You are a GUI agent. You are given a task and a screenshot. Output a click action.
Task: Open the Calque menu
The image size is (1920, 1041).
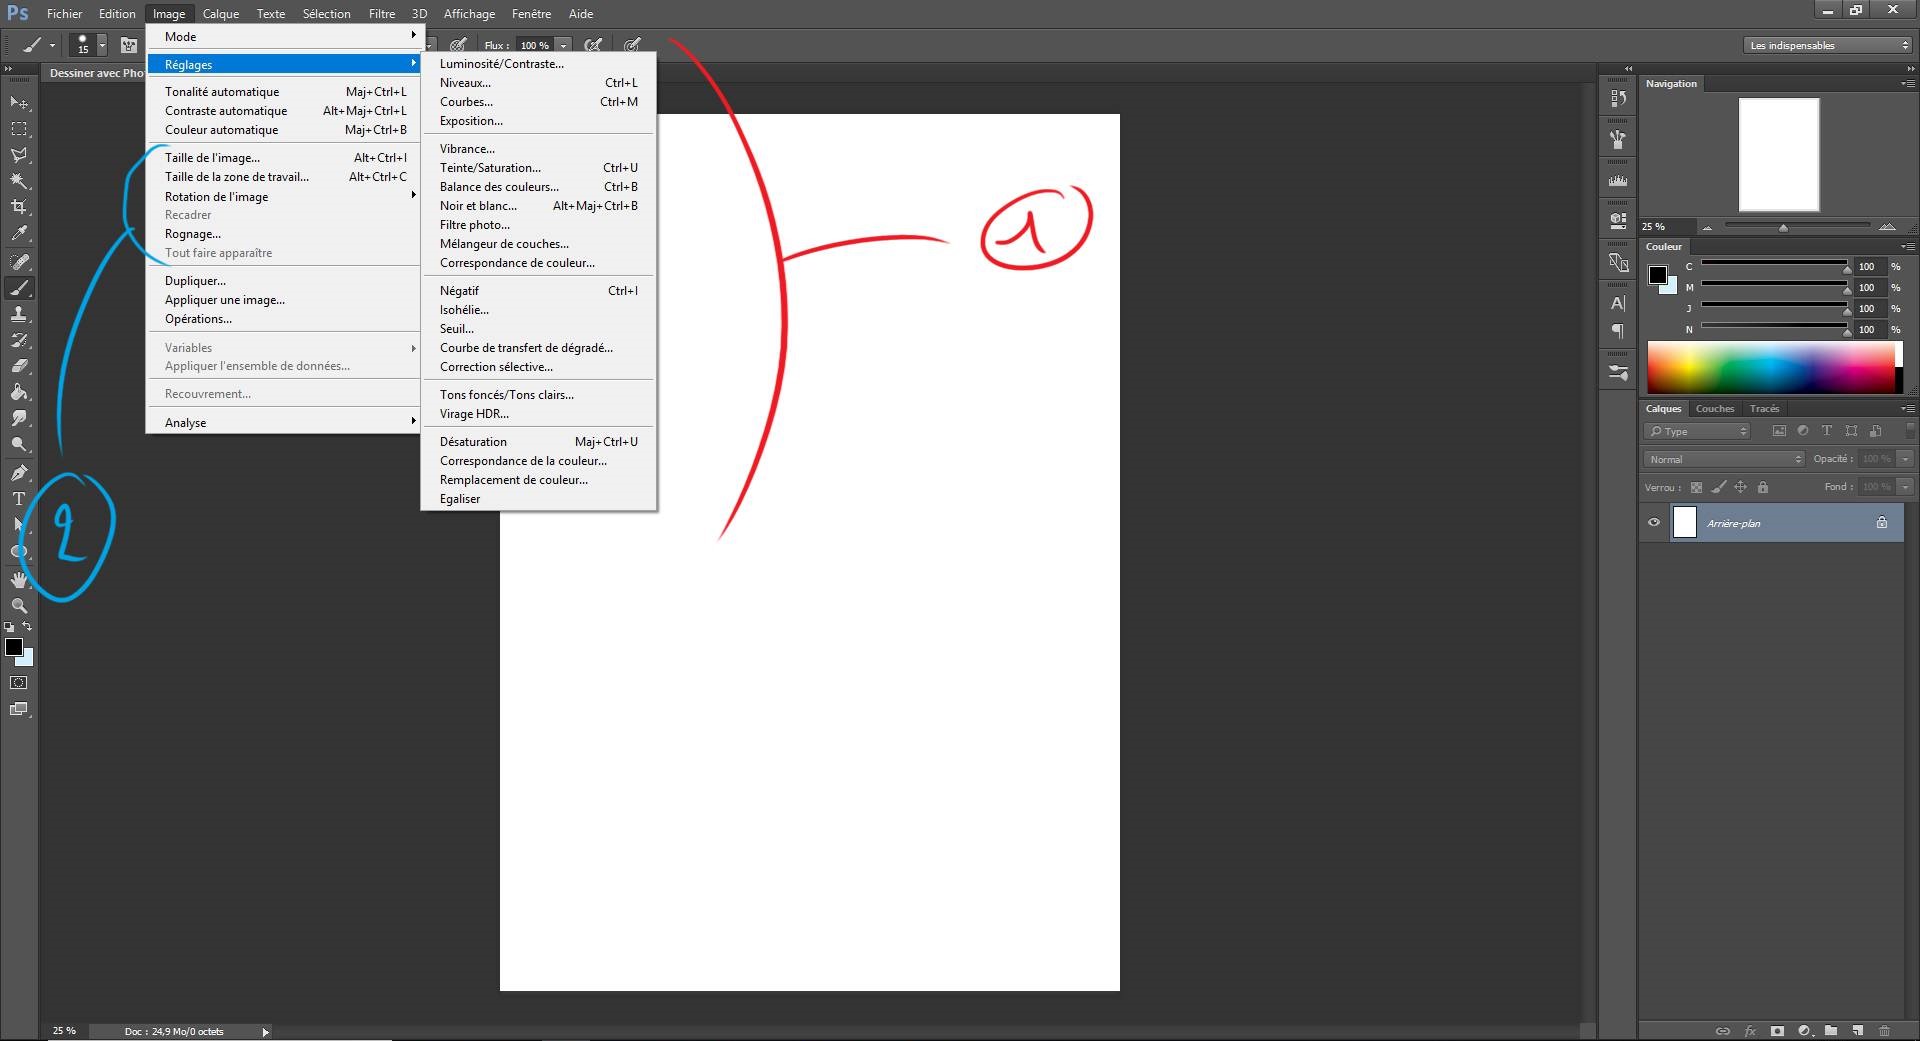click(x=219, y=13)
